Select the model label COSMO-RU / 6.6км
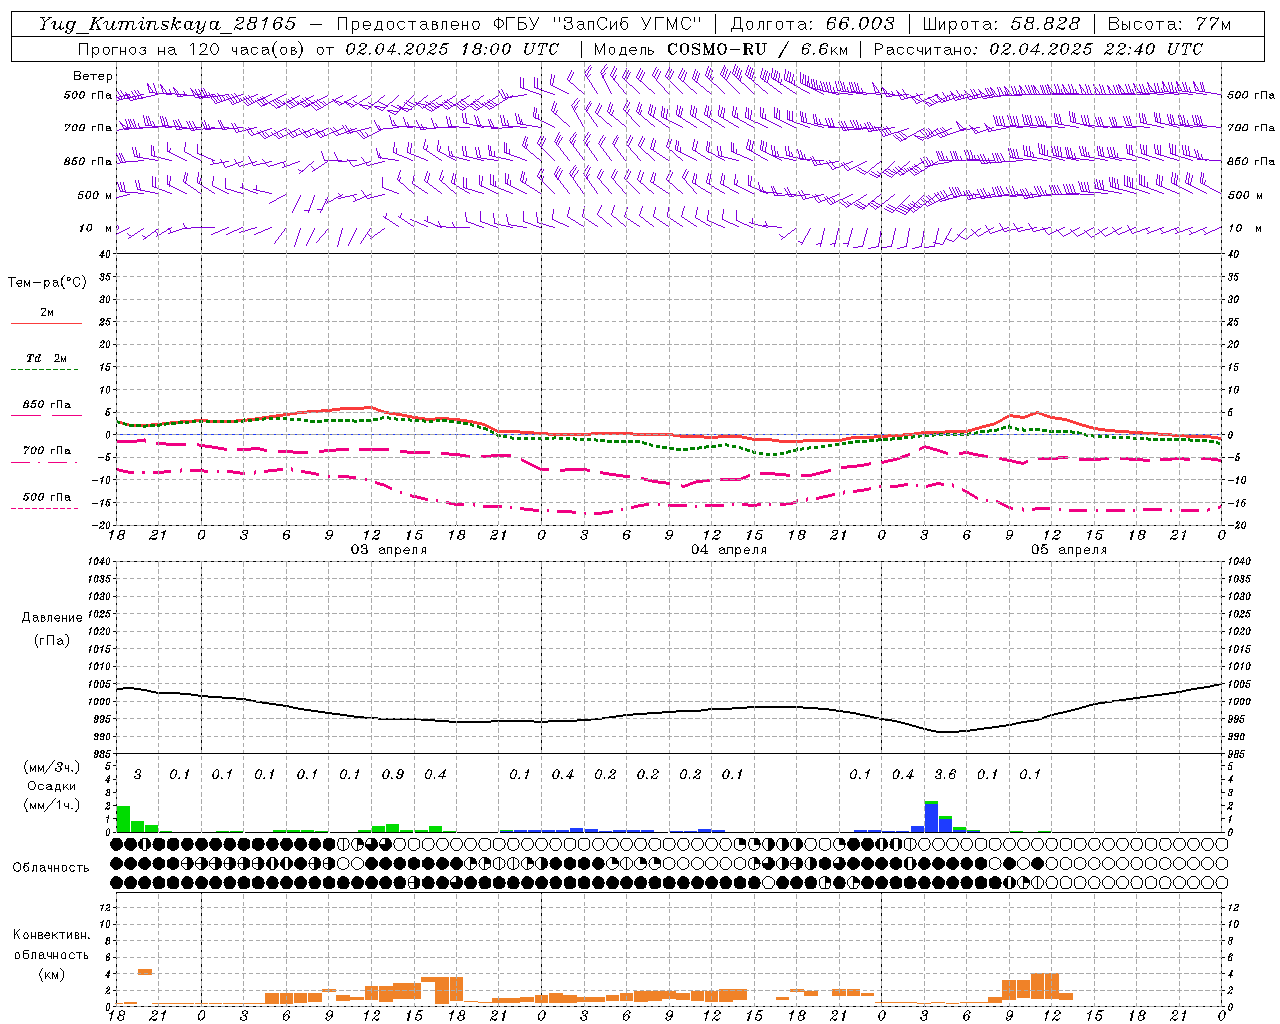 pos(758,49)
